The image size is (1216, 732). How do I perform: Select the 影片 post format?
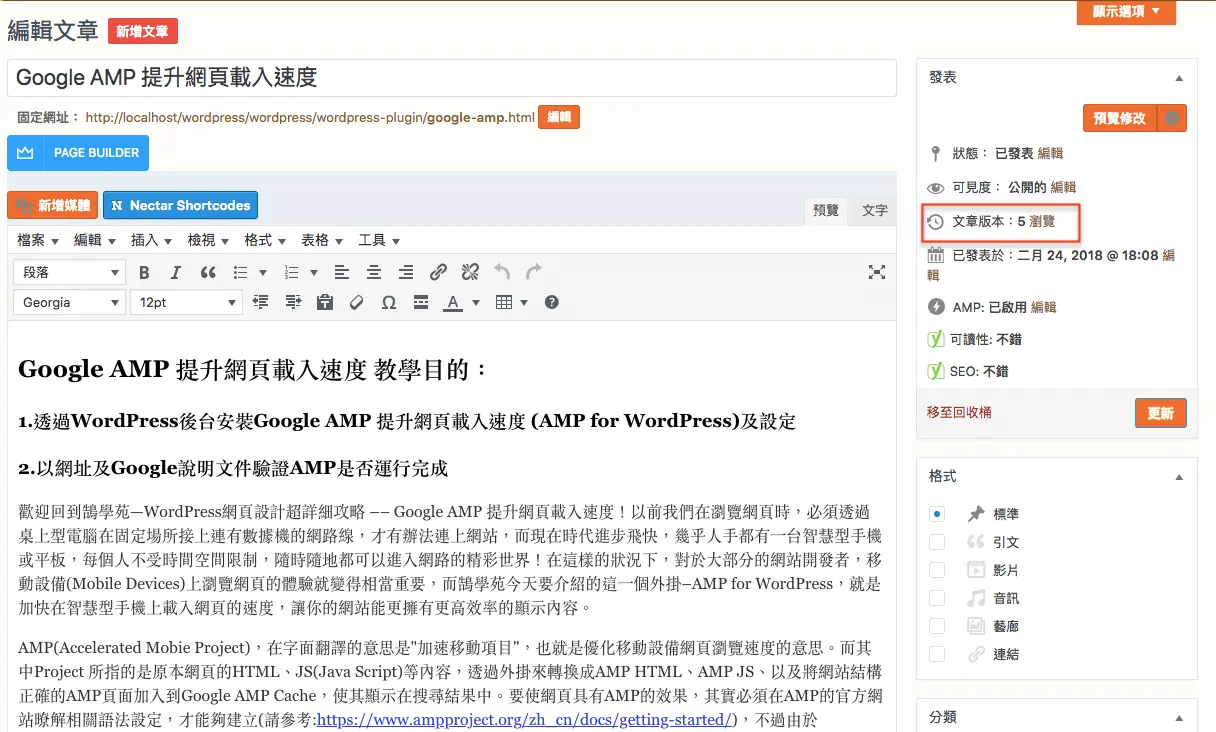(937, 570)
